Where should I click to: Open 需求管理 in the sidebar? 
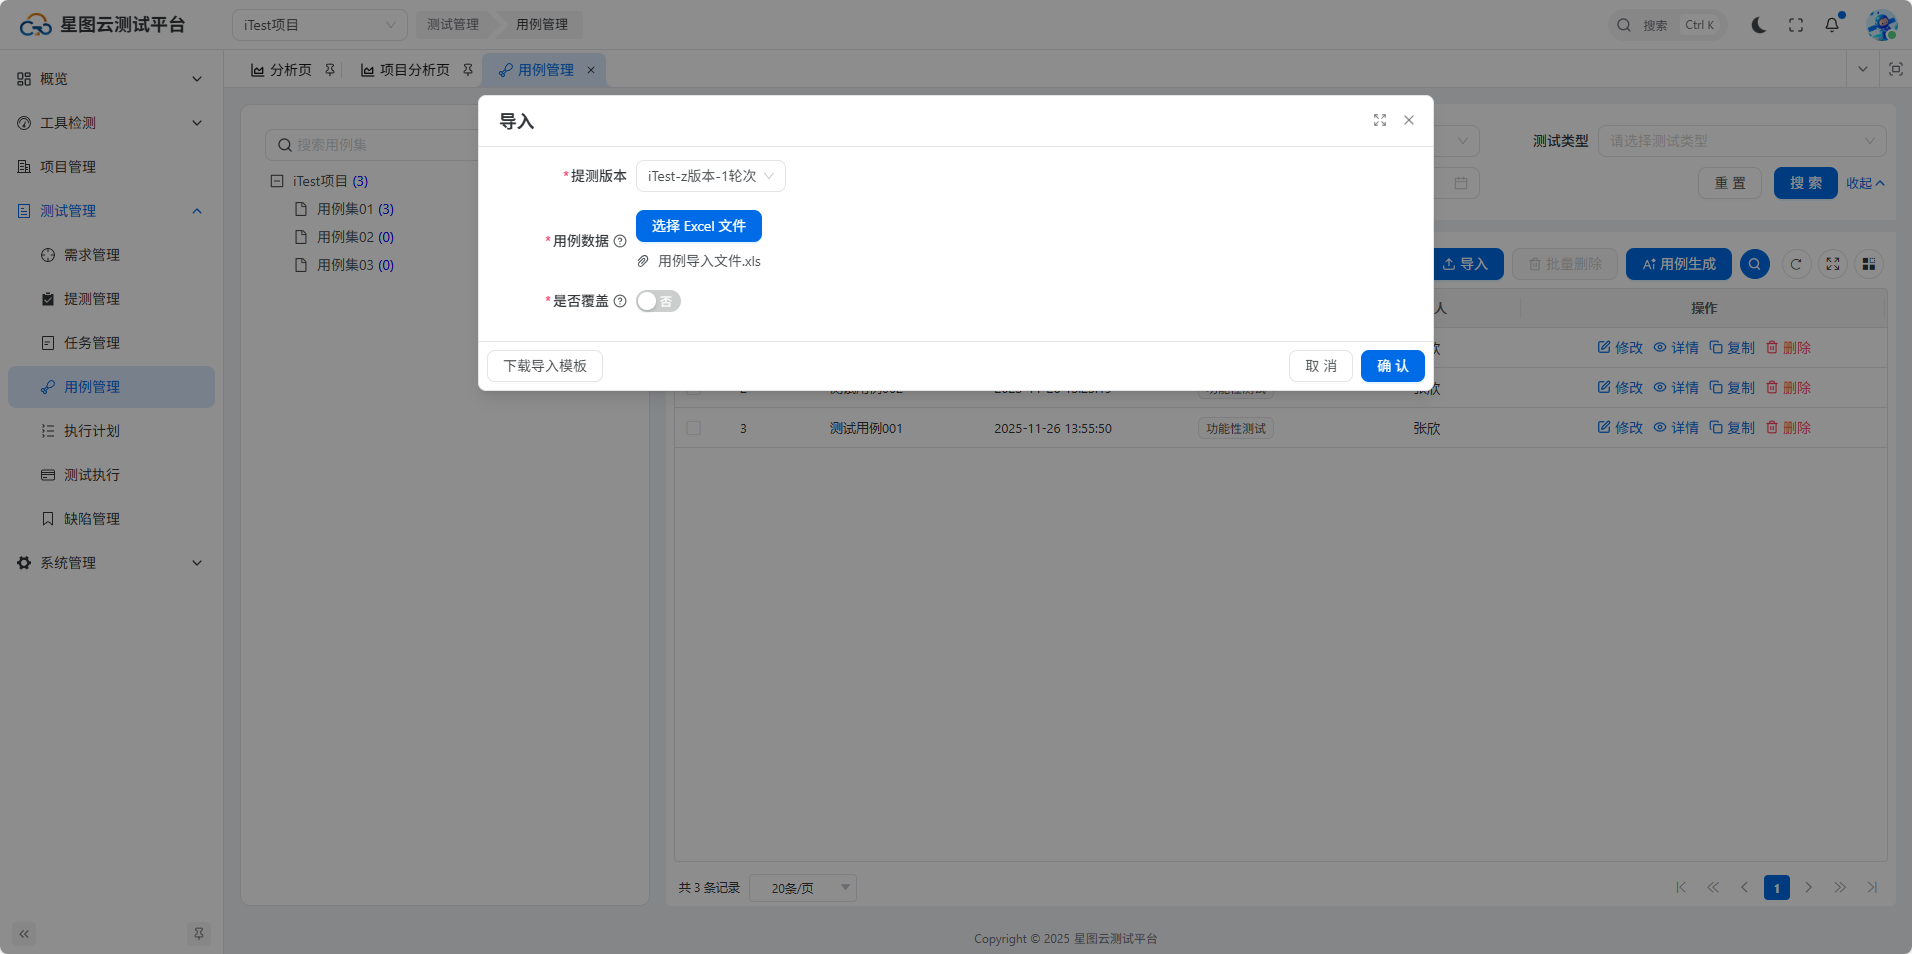[x=92, y=255]
